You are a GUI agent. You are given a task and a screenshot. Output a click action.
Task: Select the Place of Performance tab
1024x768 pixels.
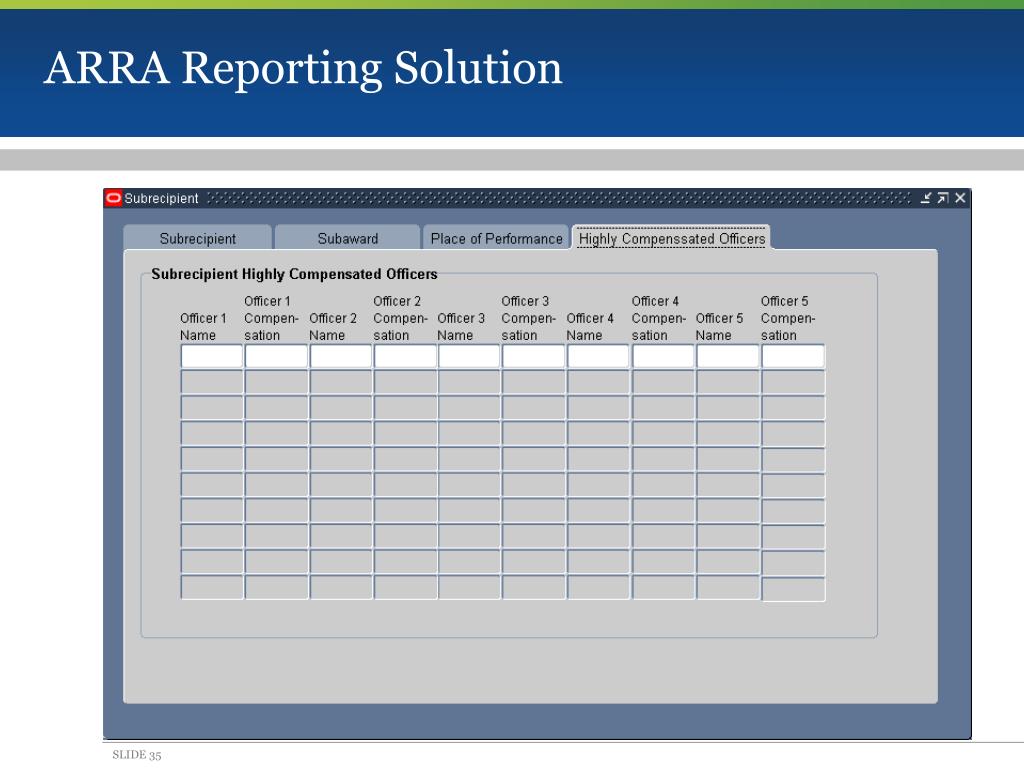pos(496,238)
